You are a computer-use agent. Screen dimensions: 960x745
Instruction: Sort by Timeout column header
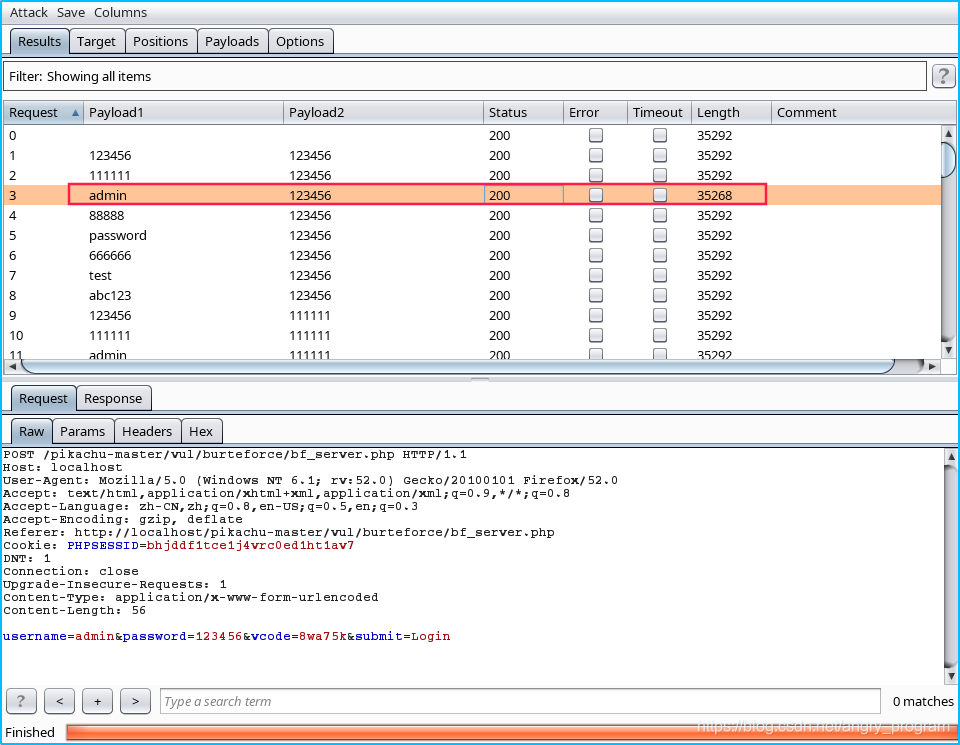click(659, 112)
